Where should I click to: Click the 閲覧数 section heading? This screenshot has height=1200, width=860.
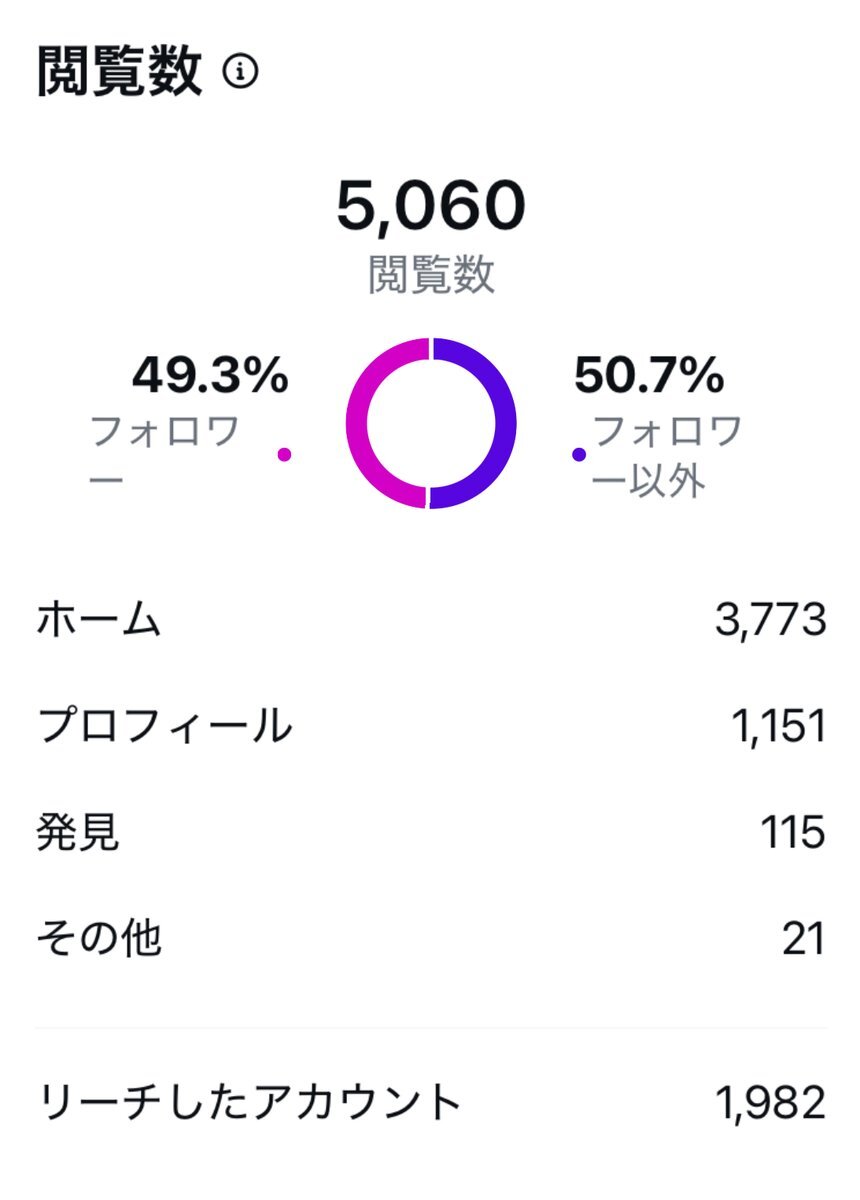point(120,73)
